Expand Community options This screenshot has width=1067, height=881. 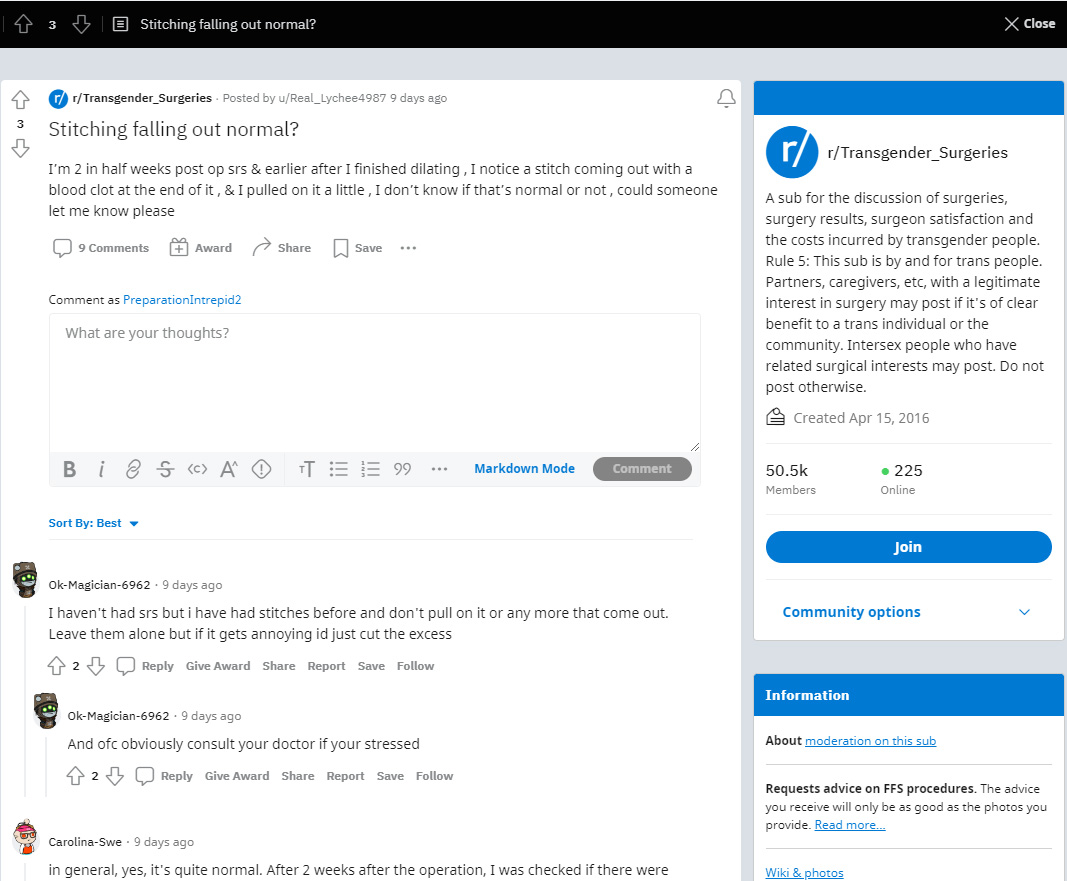[x=908, y=612]
